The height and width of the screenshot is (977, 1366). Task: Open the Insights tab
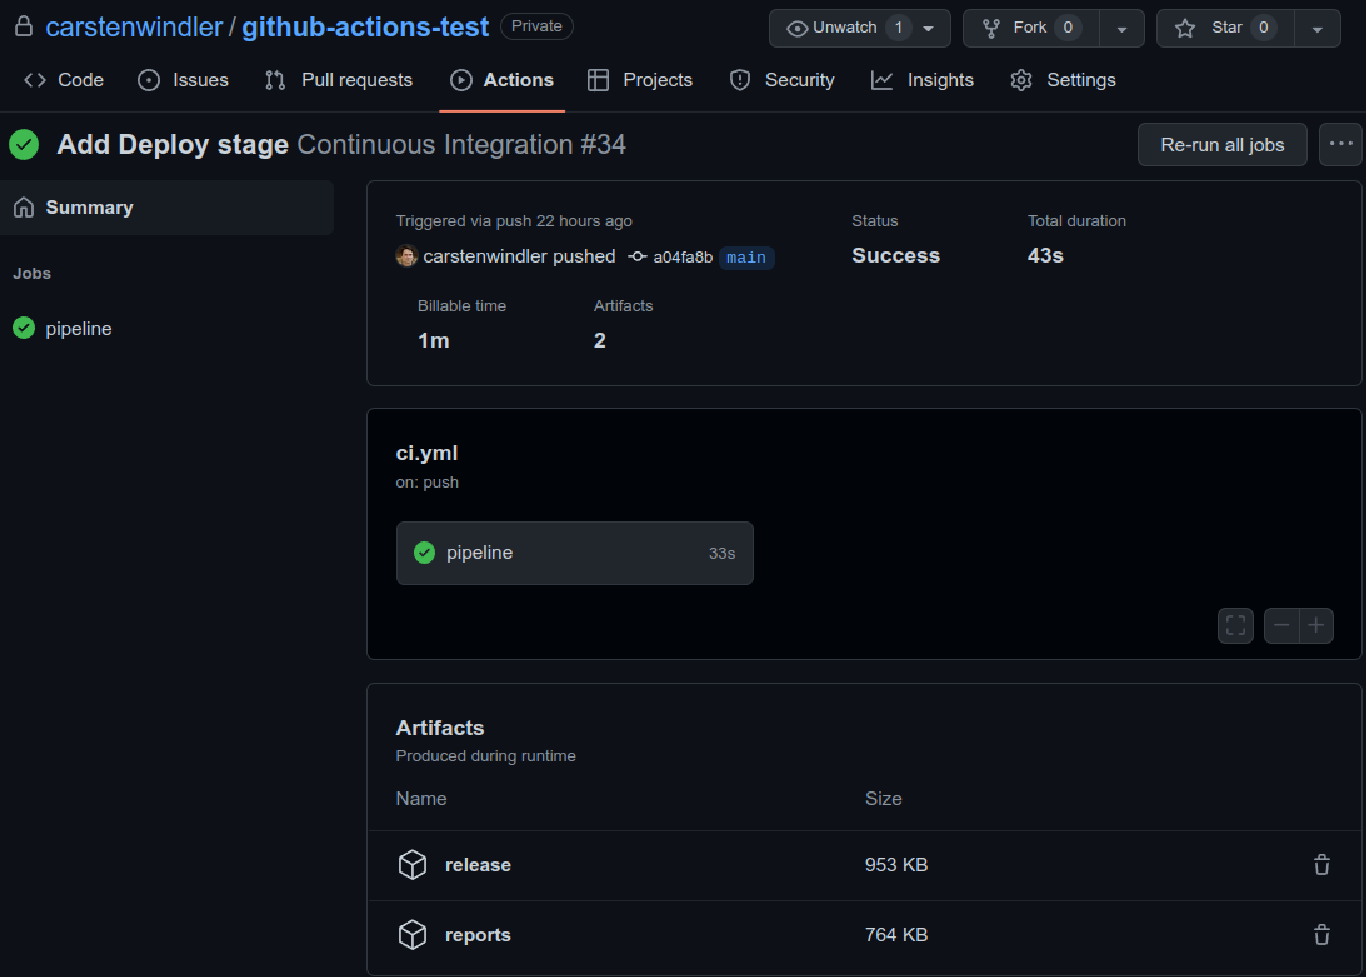click(922, 80)
